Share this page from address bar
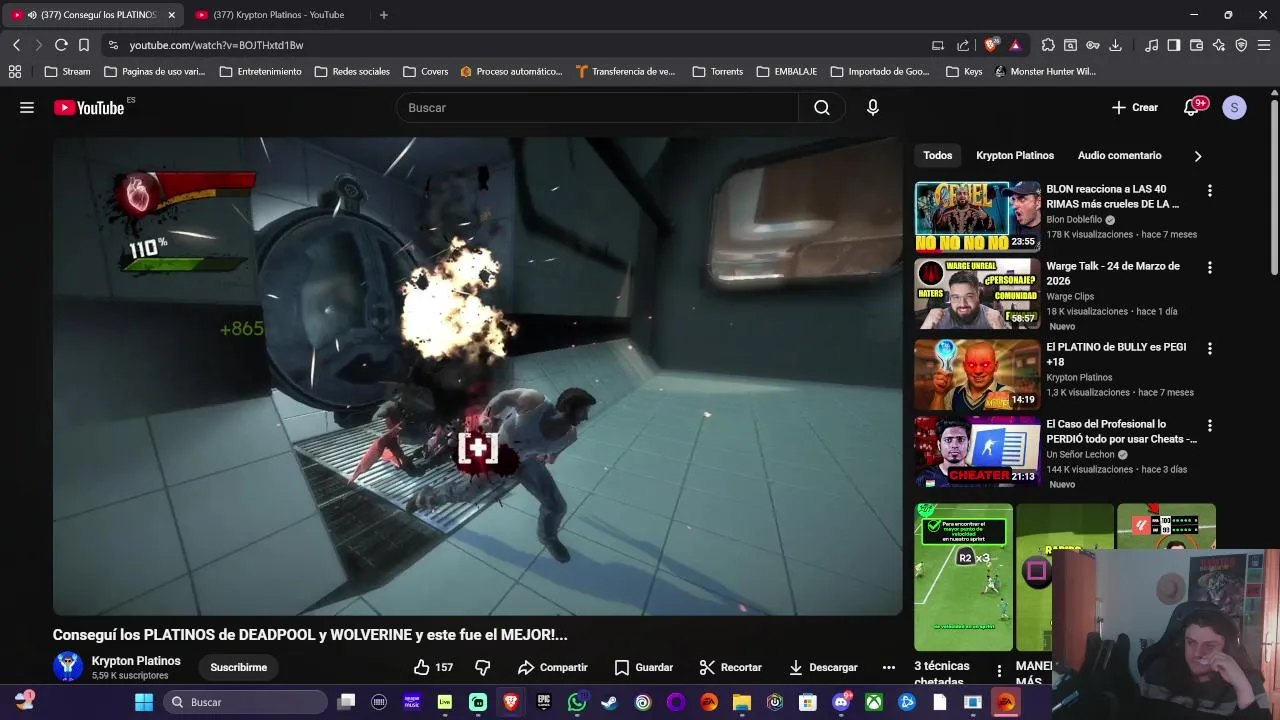The width and height of the screenshot is (1280, 720). coord(963,45)
